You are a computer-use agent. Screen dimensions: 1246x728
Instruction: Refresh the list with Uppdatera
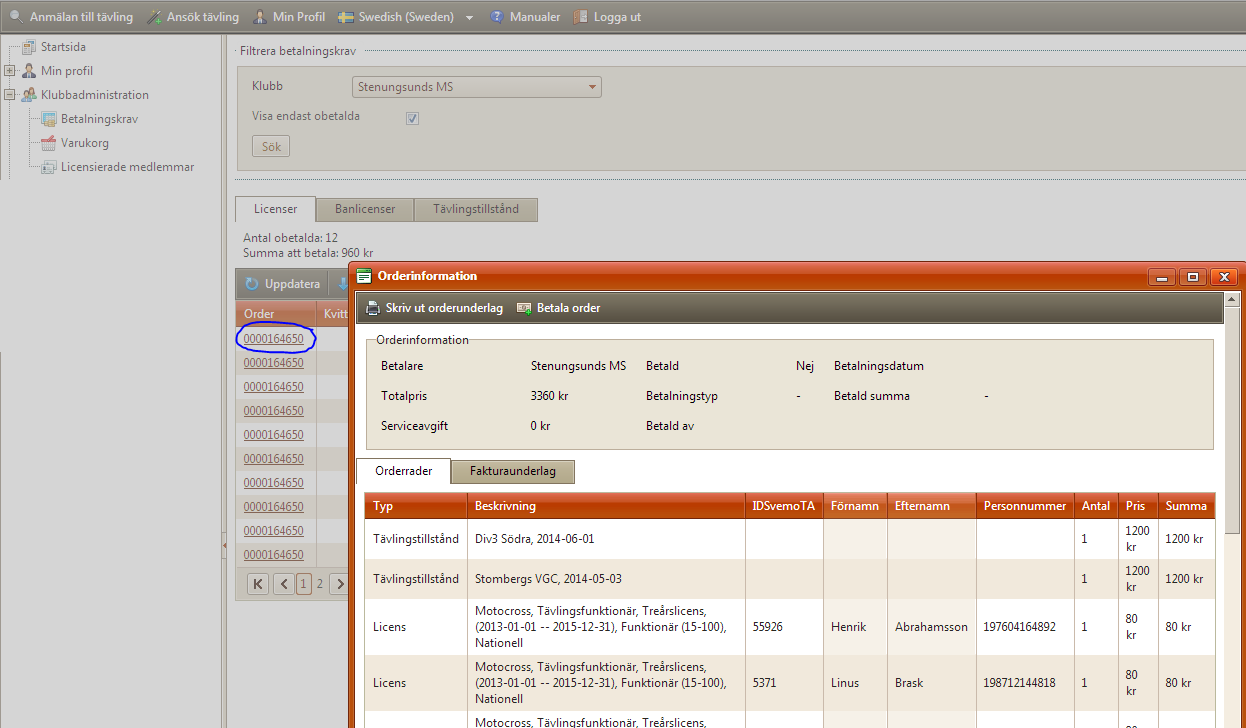click(x=283, y=284)
